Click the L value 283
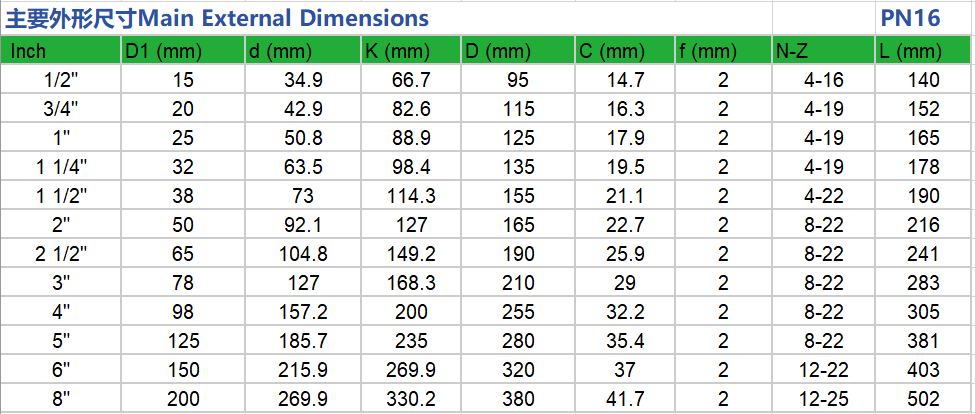Screen dimensions: 975x414 (x=923, y=283)
